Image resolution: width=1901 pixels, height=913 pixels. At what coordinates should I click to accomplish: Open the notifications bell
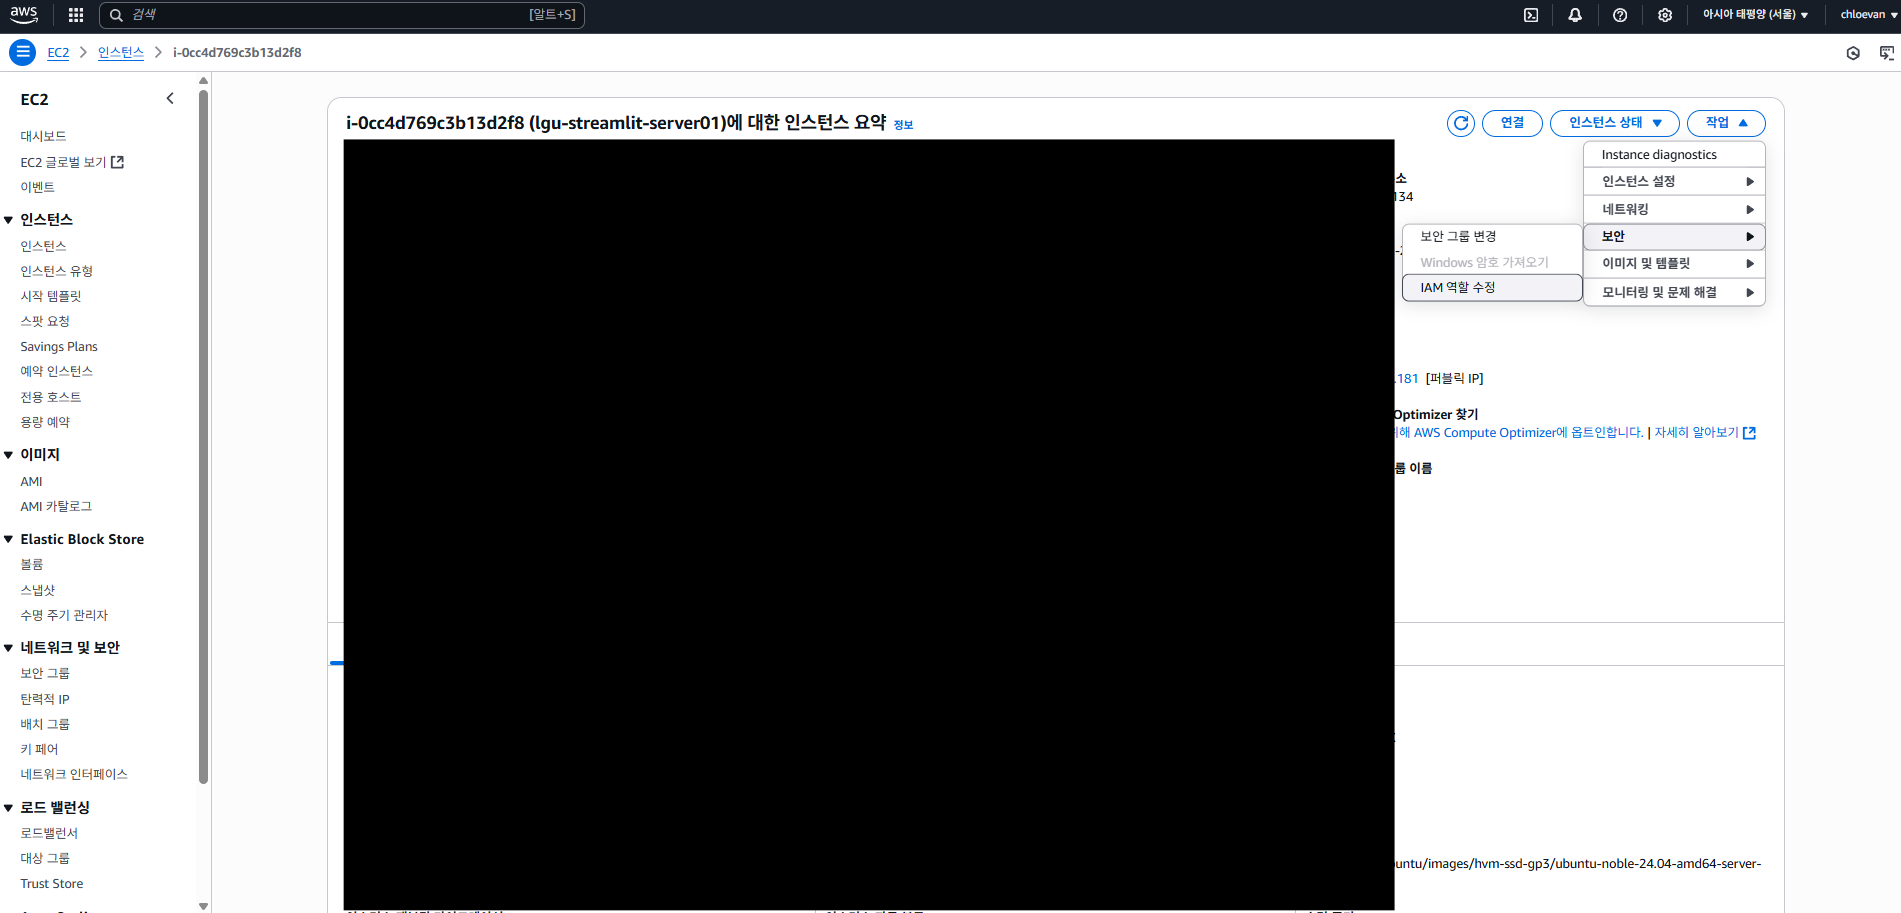1575,15
